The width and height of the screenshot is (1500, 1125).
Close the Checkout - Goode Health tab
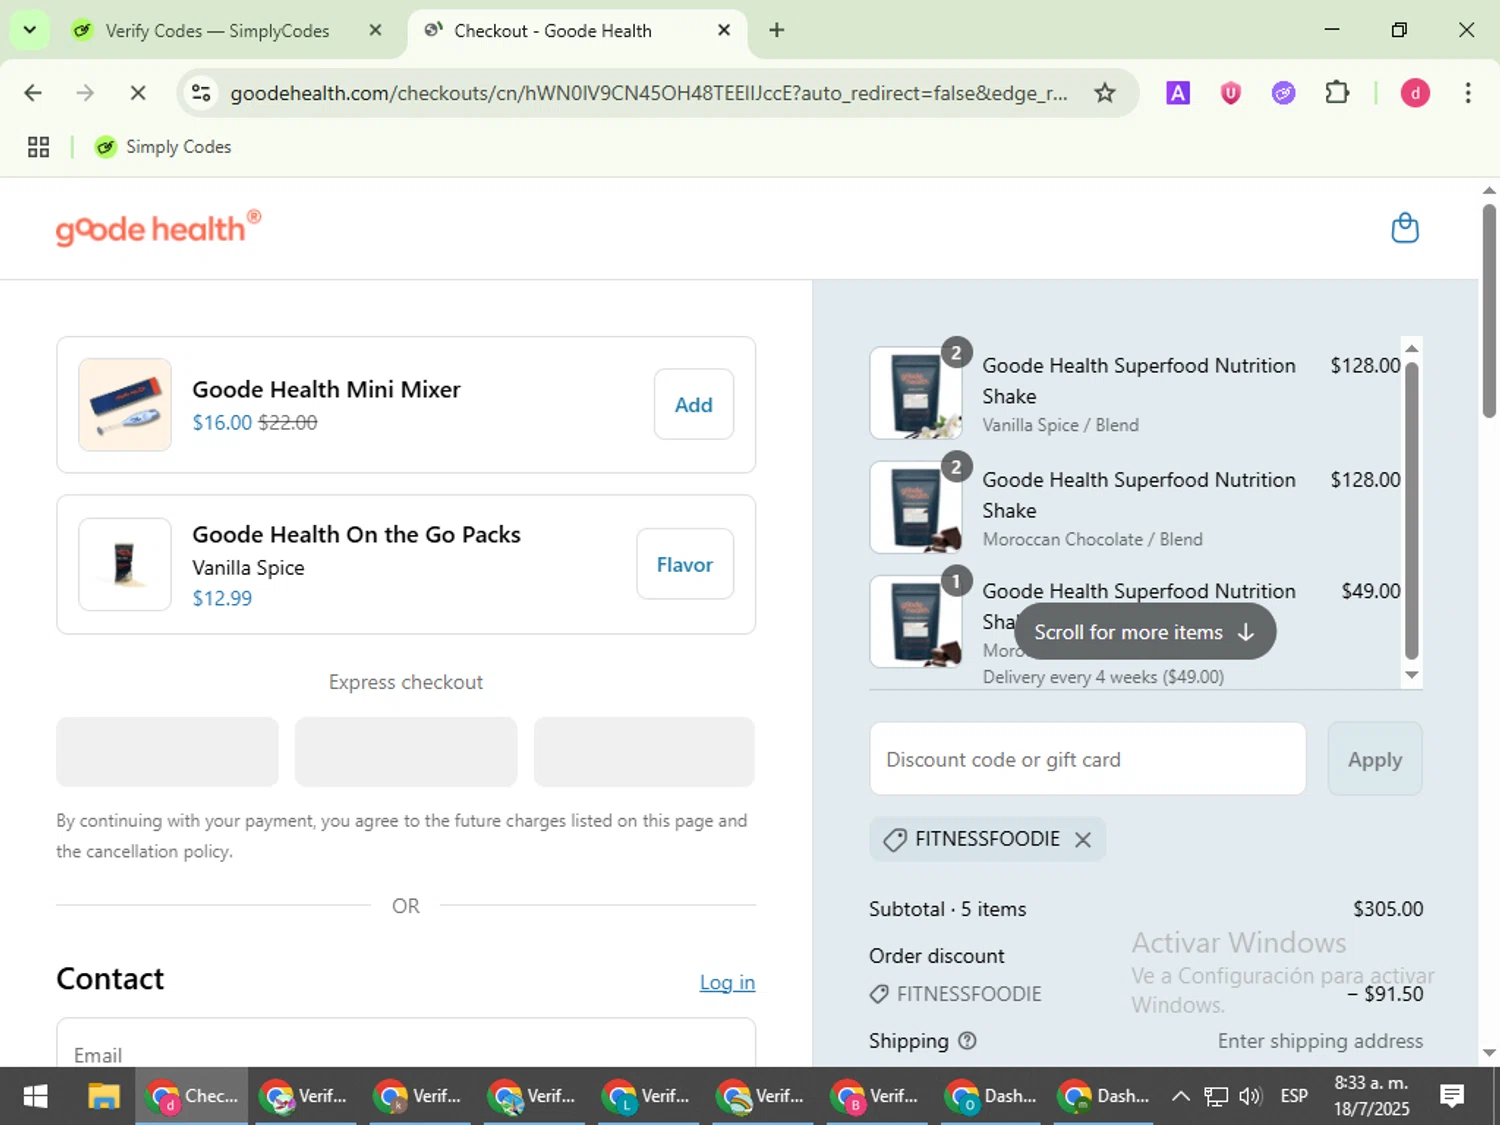click(x=724, y=30)
